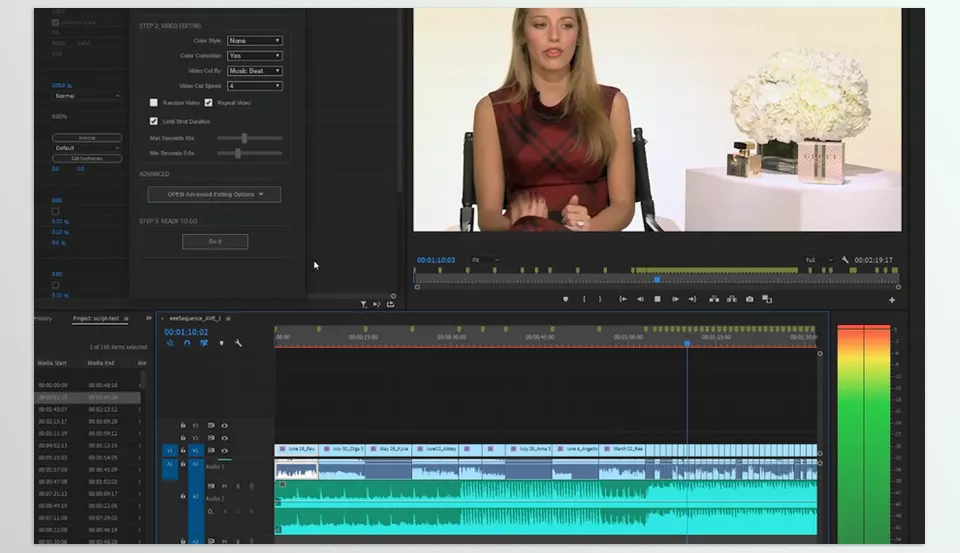Click Mark In button in monitor controls
The width and height of the screenshot is (960, 553).
tap(584, 299)
